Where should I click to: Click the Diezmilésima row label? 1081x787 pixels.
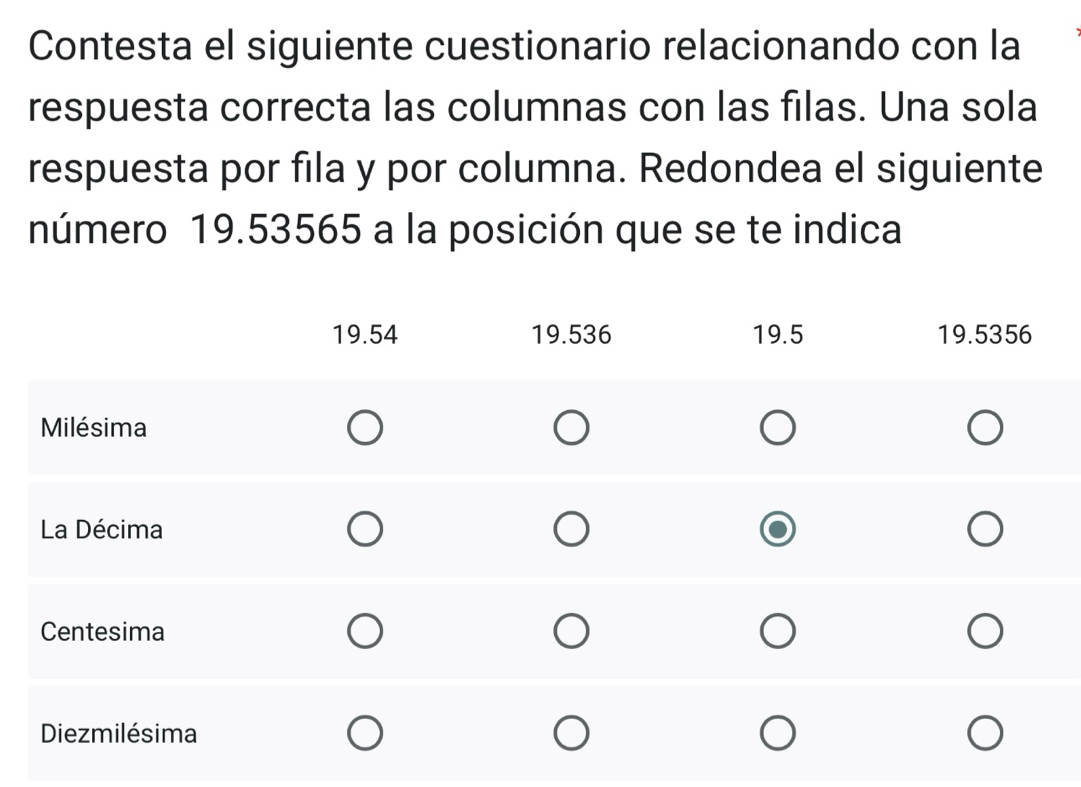119,735
